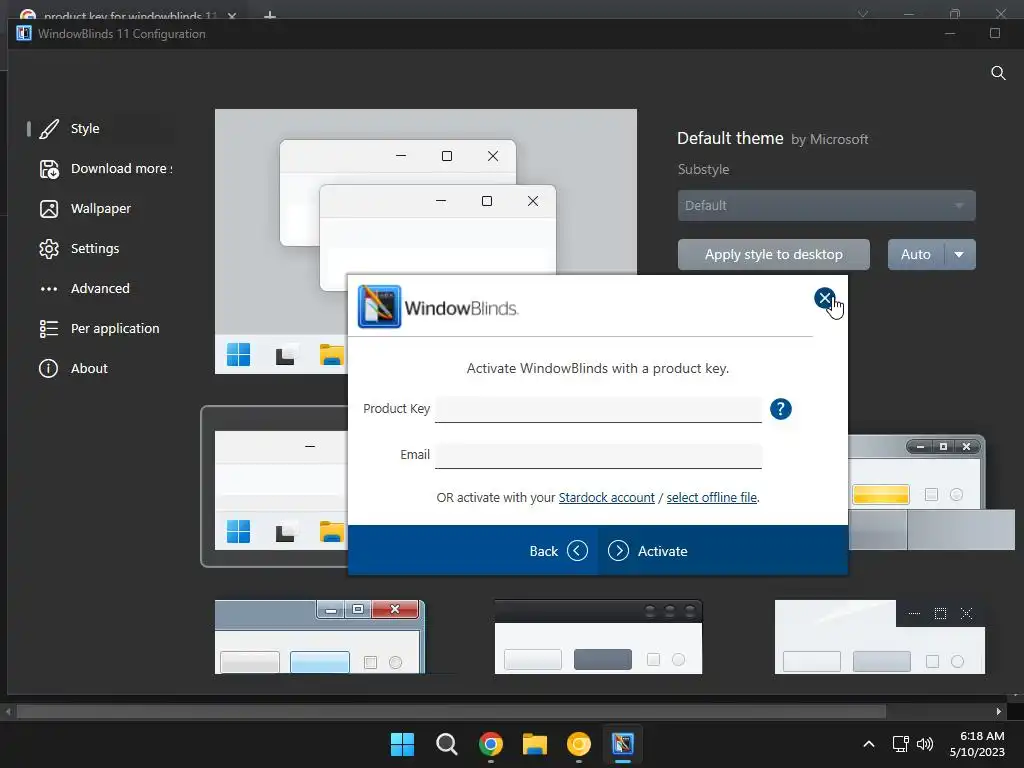Click the Style paintbrush icon
Image resolution: width=1024 pixels, height=768 pixels.
(49, 129)
